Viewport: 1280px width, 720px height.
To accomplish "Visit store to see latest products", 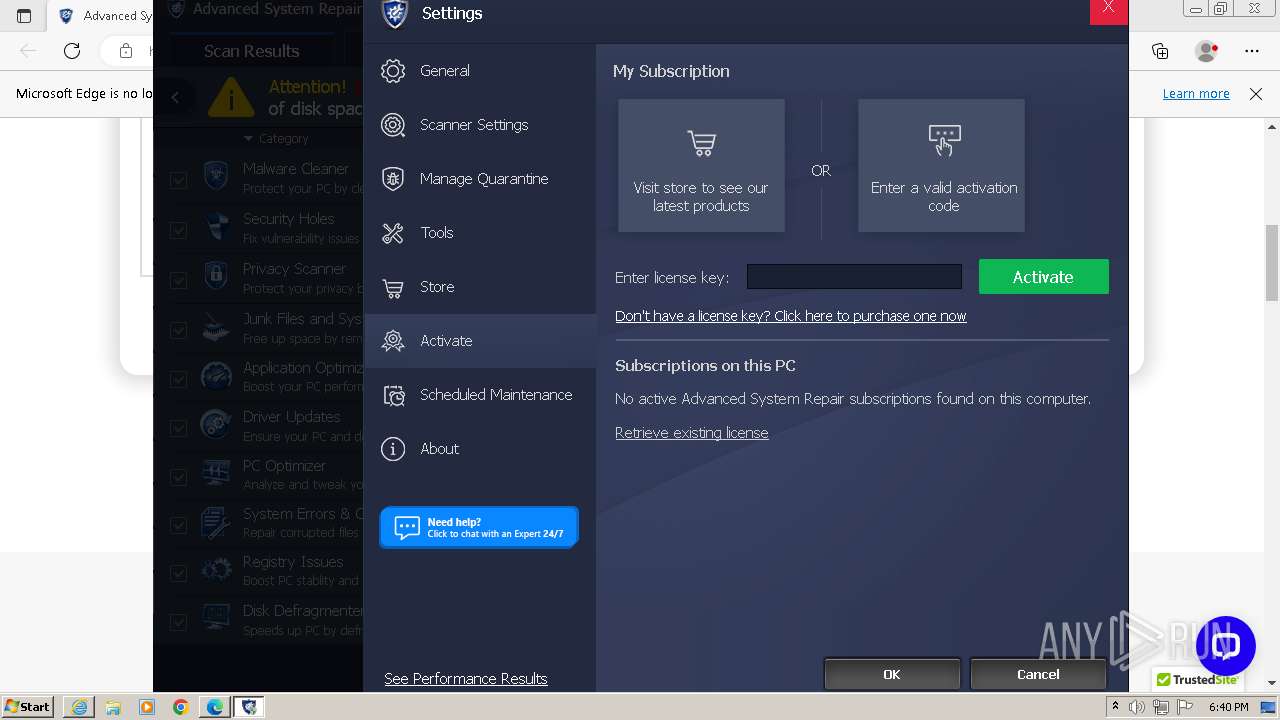I will [701, 166].
